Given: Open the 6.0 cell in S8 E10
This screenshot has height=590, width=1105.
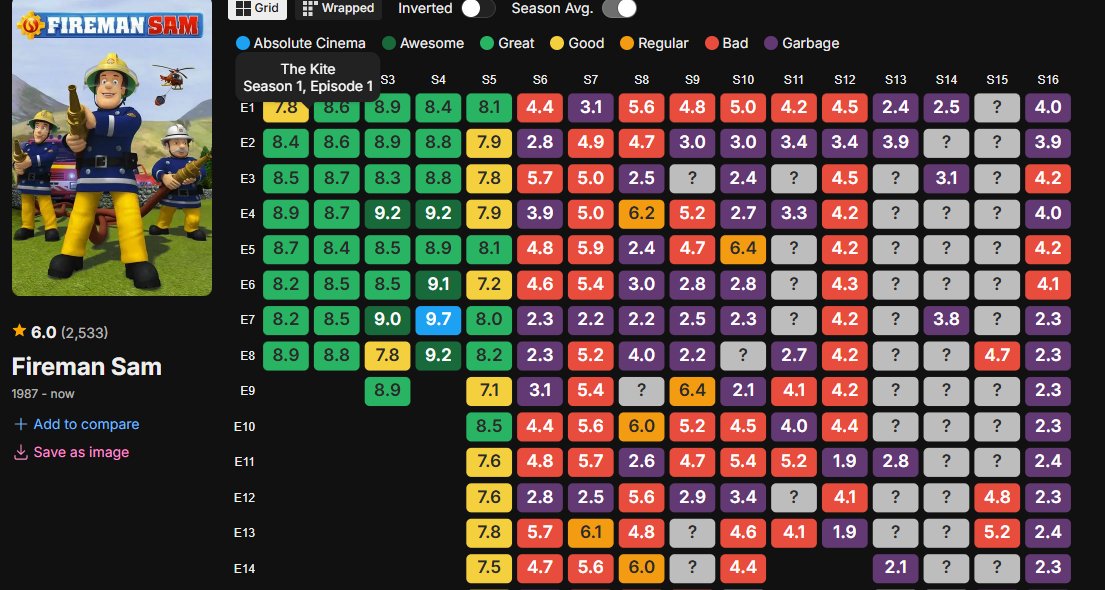Looking at the screenshot, I should 641,426.
